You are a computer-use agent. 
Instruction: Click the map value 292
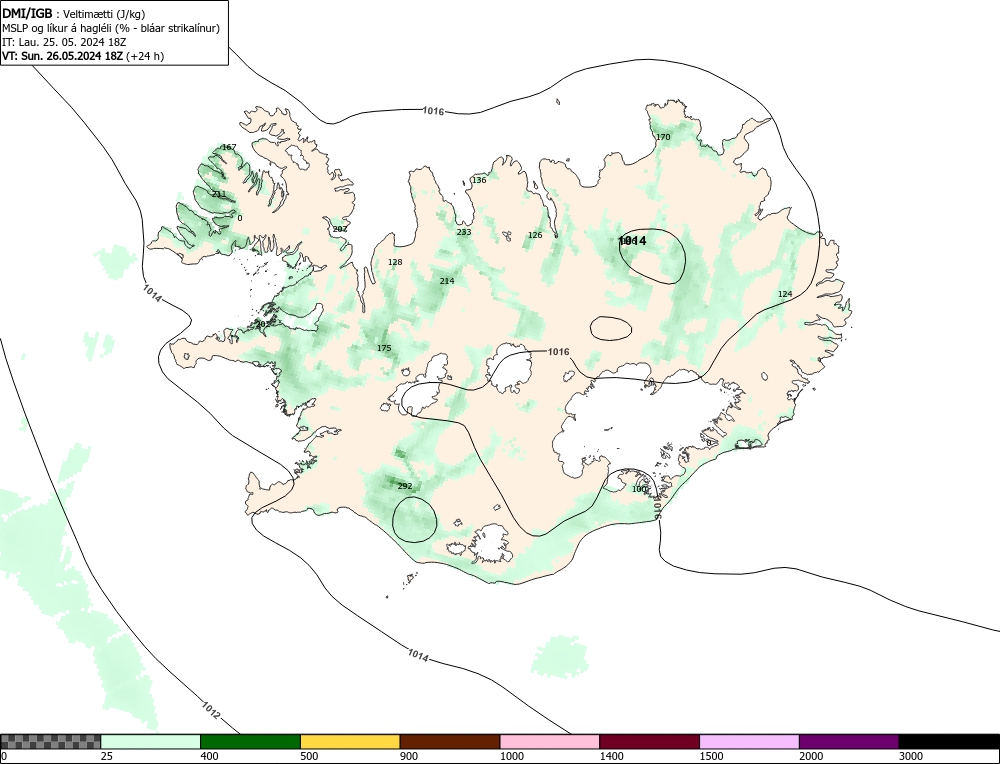pyautogui.click(x=405, y=486)
